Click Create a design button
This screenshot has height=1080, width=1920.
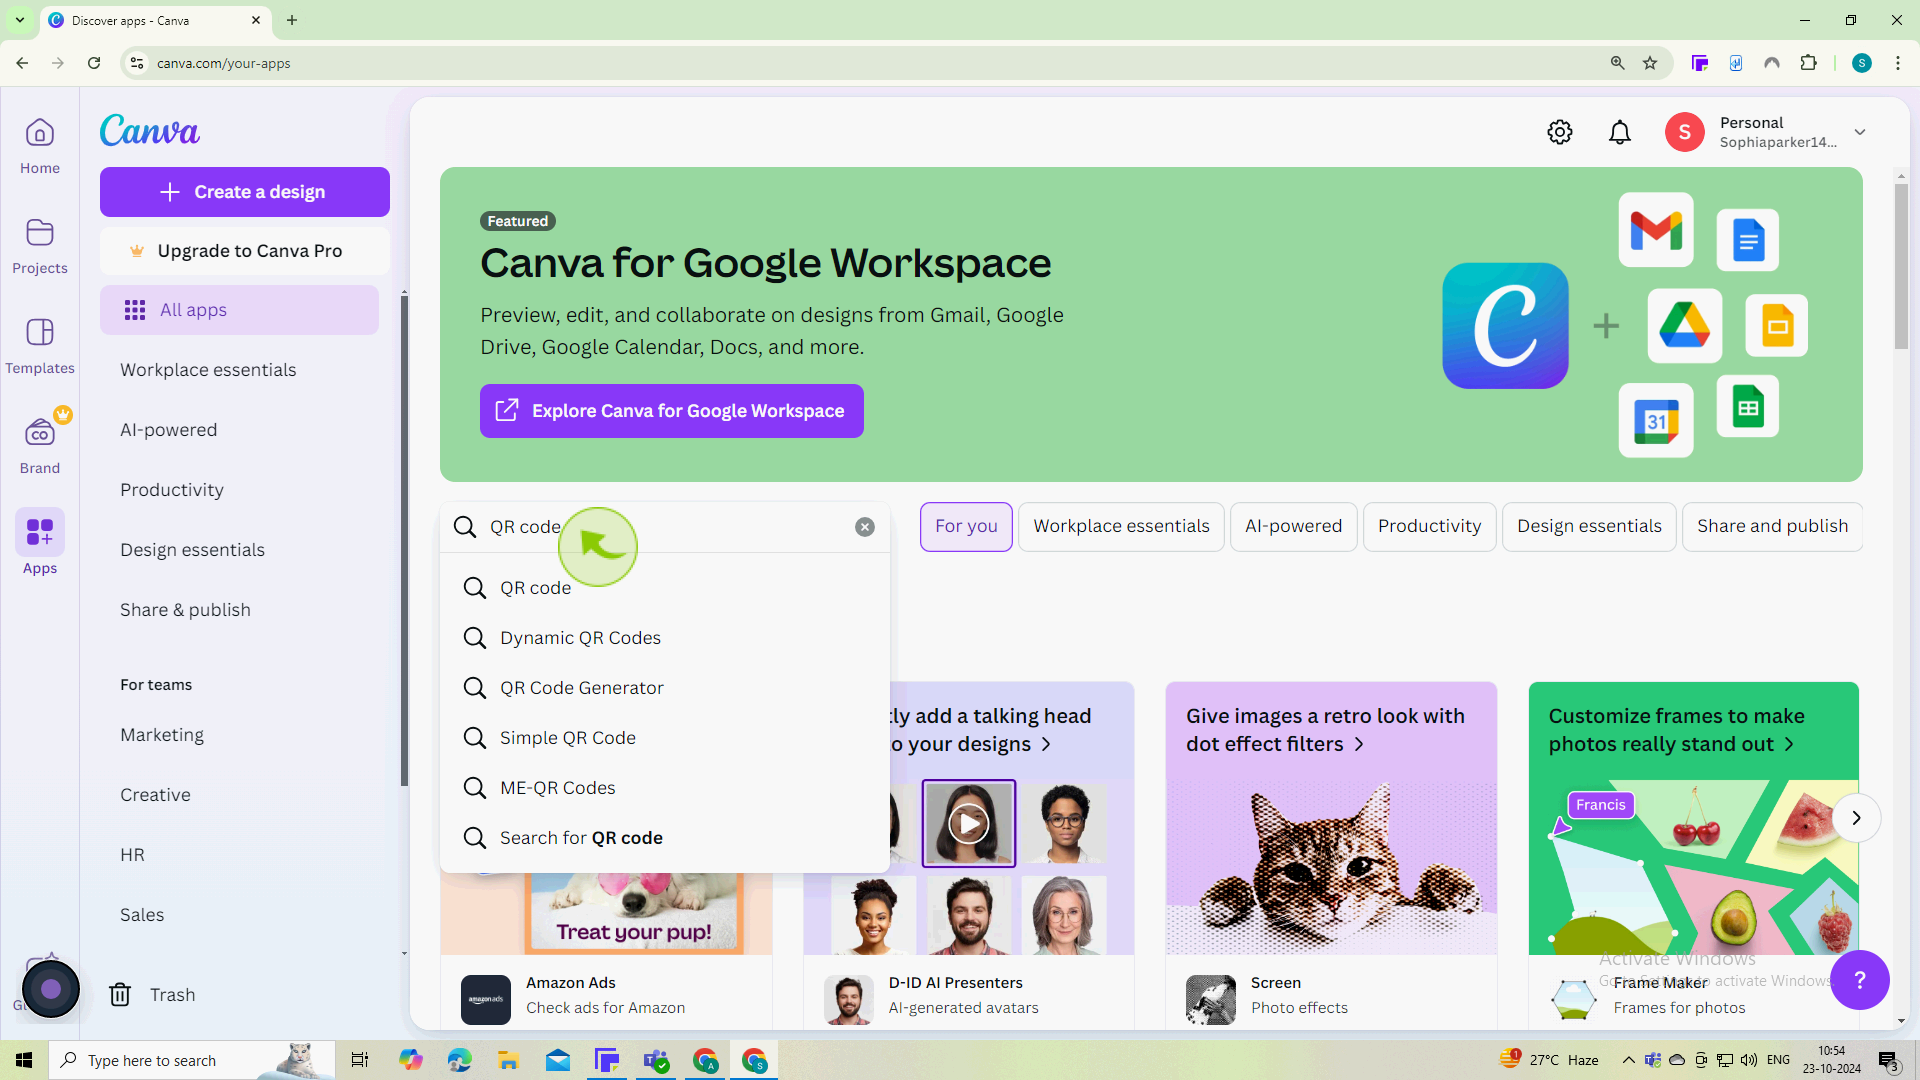pyautogui.click(x=245, y=192)
